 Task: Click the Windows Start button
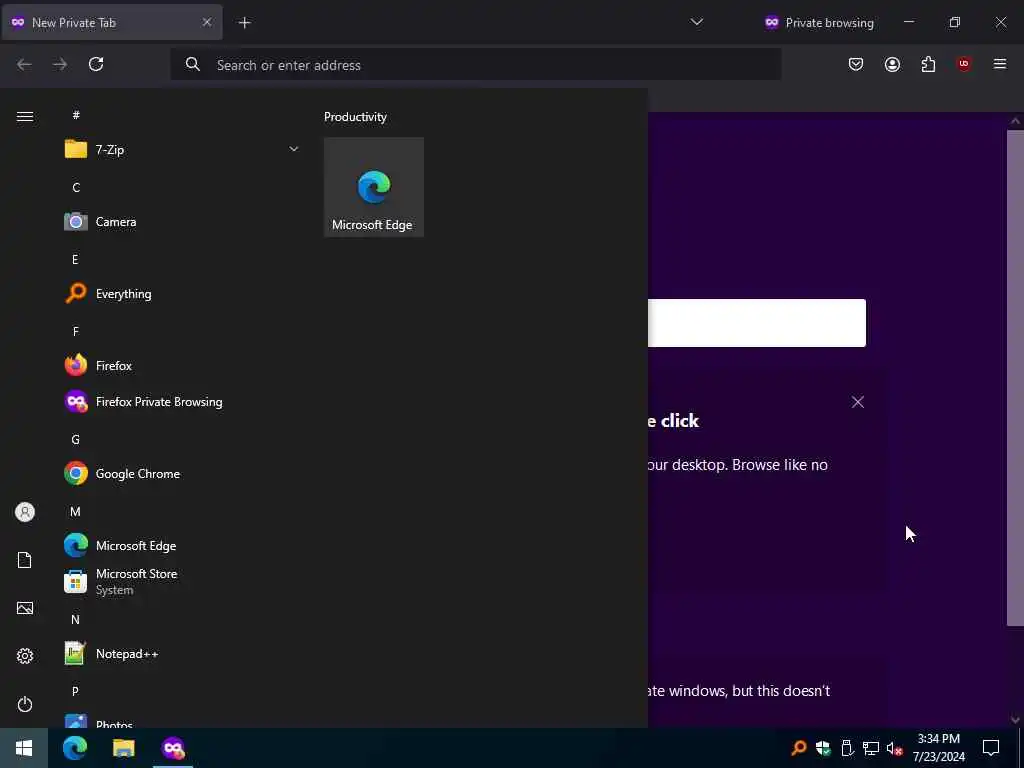click(24, 748)
